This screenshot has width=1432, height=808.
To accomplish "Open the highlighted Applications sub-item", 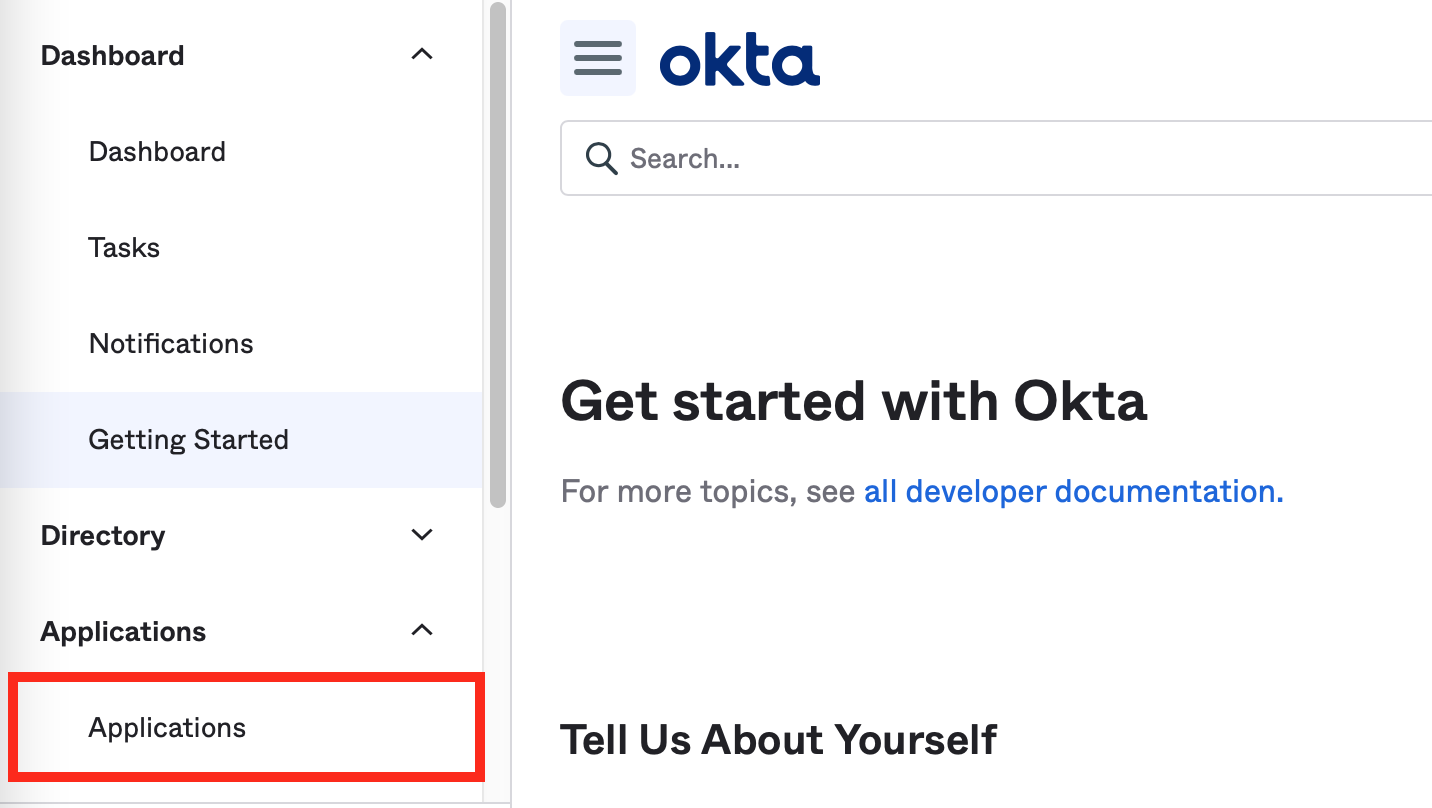I will coord(166,727).
